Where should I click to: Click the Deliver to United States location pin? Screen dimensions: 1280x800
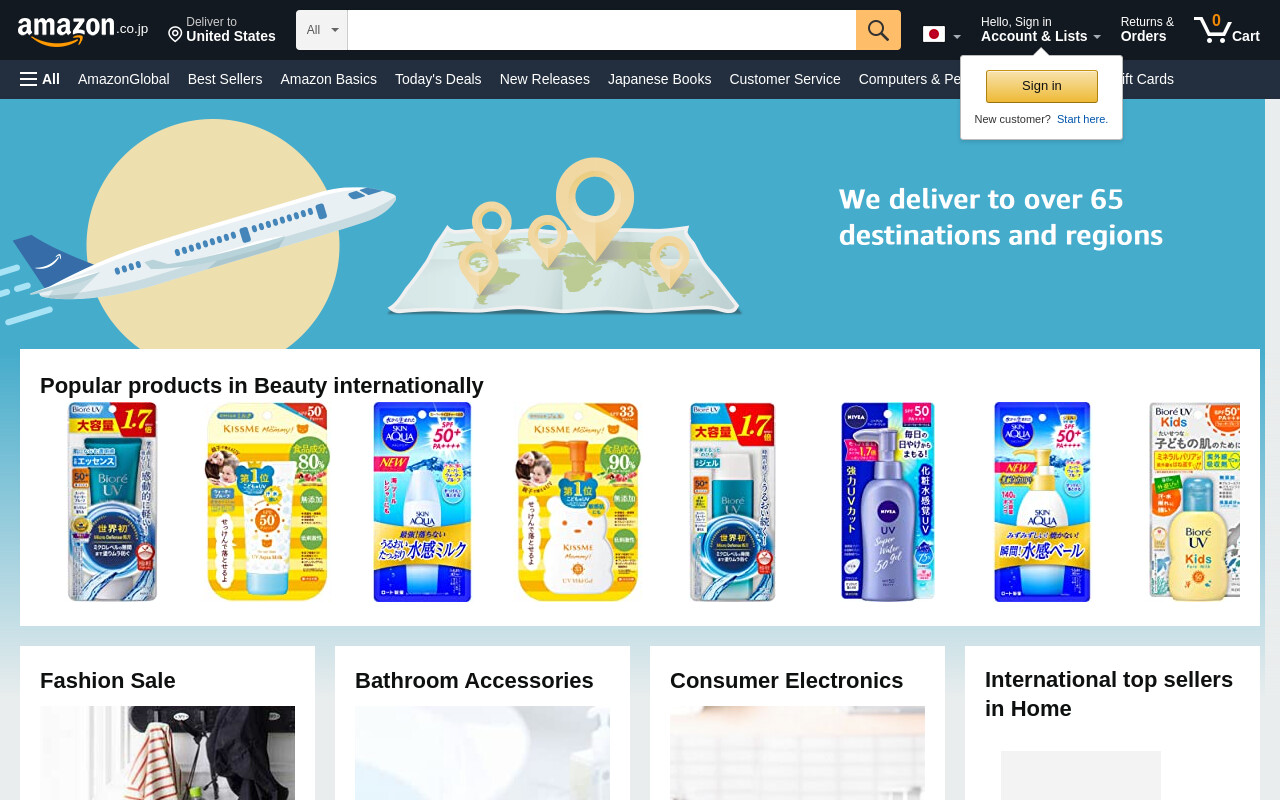pyautogui.click(x=175, y=35)
